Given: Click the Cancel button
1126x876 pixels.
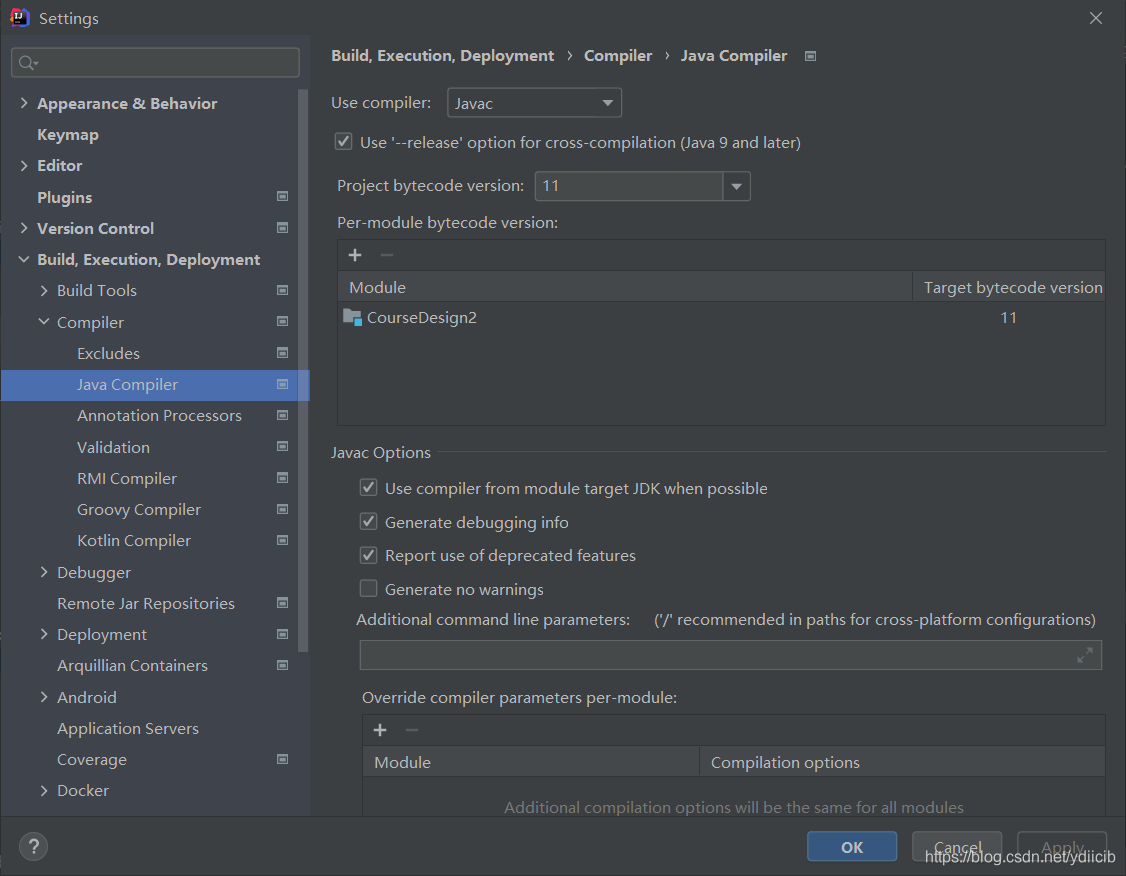Looking at the screenshot, I should (x=957, y=847).
